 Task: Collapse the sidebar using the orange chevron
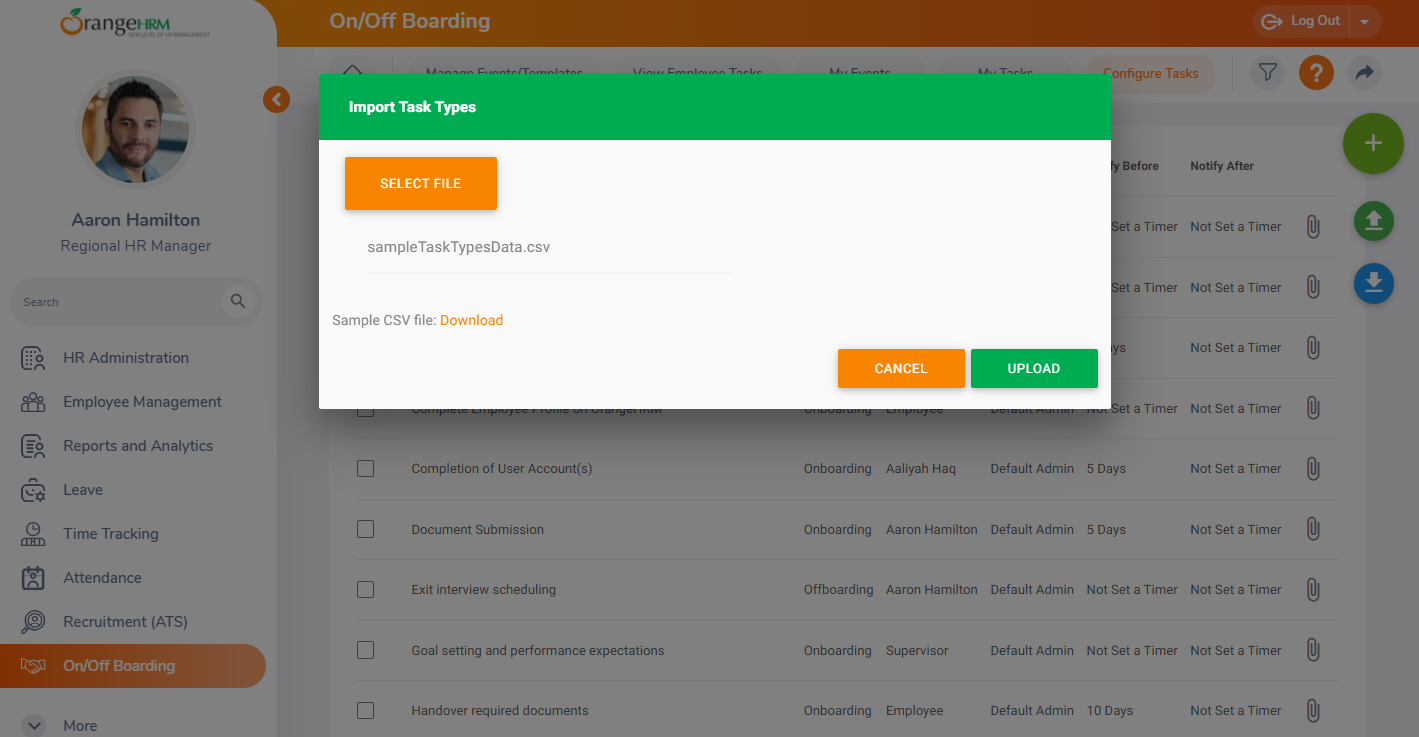point(276,99)
